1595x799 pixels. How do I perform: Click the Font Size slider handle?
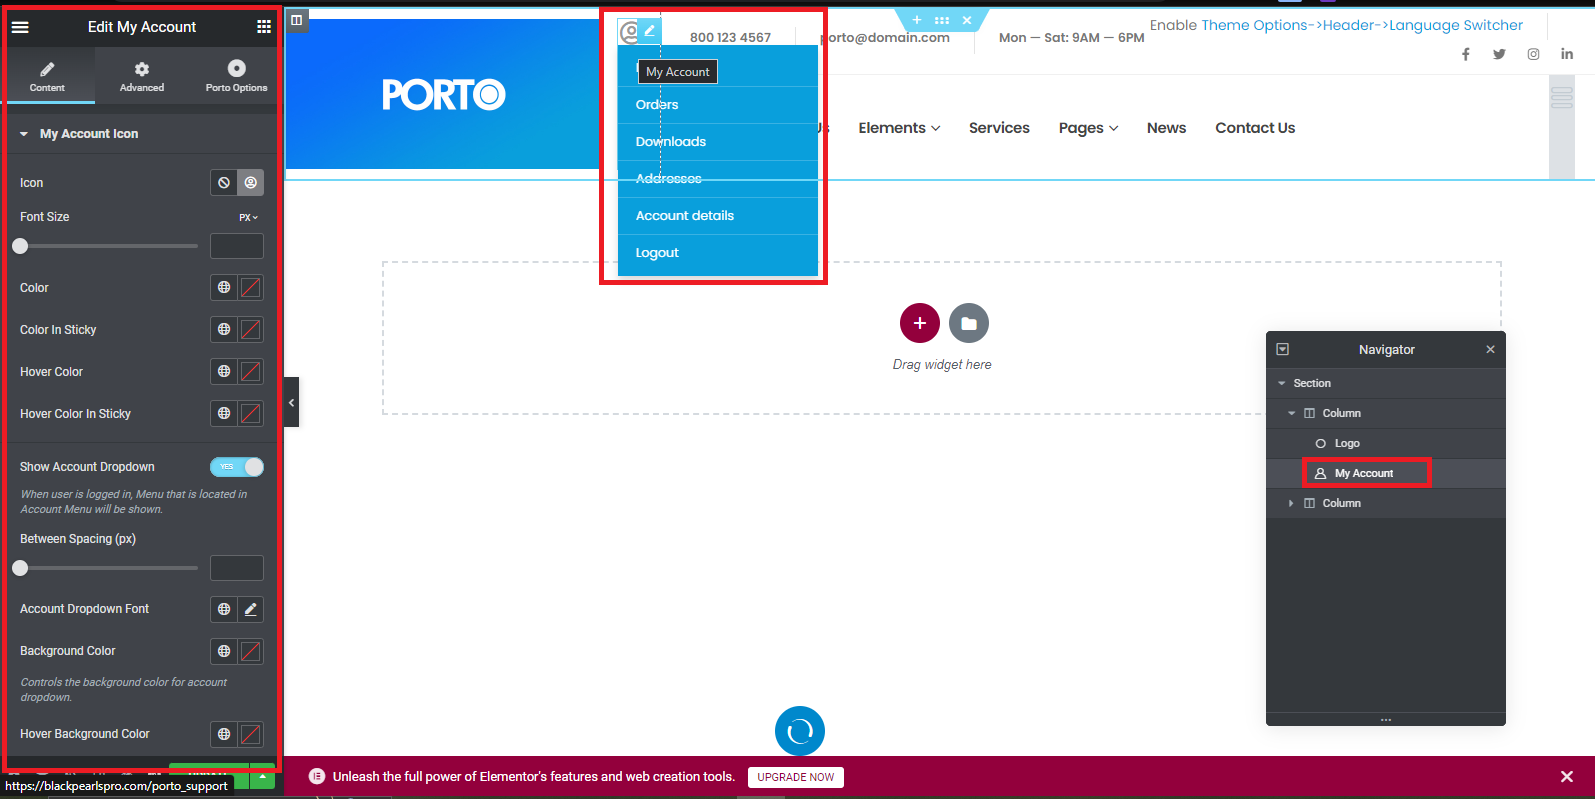(x=20, y=246)
